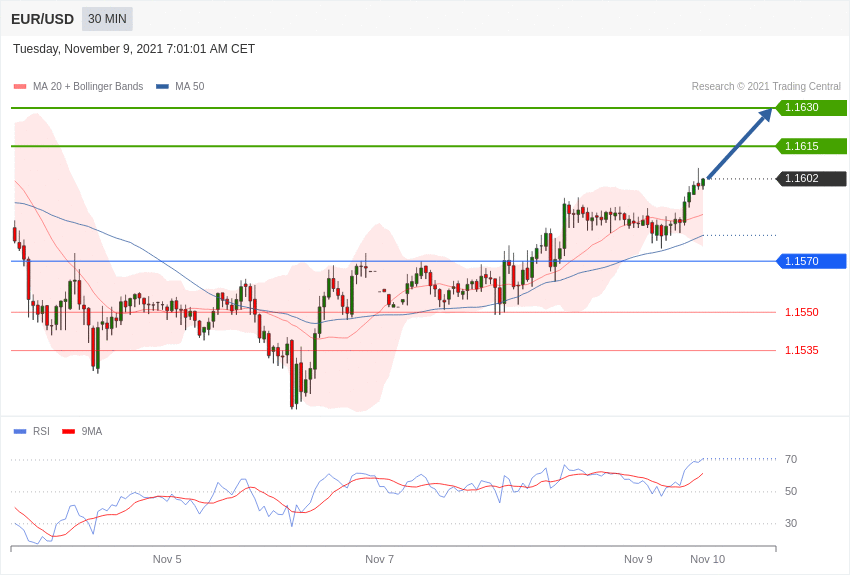Click the 1.1550 support level label
This screenshot has width=850, height=576.
point(802,312)
